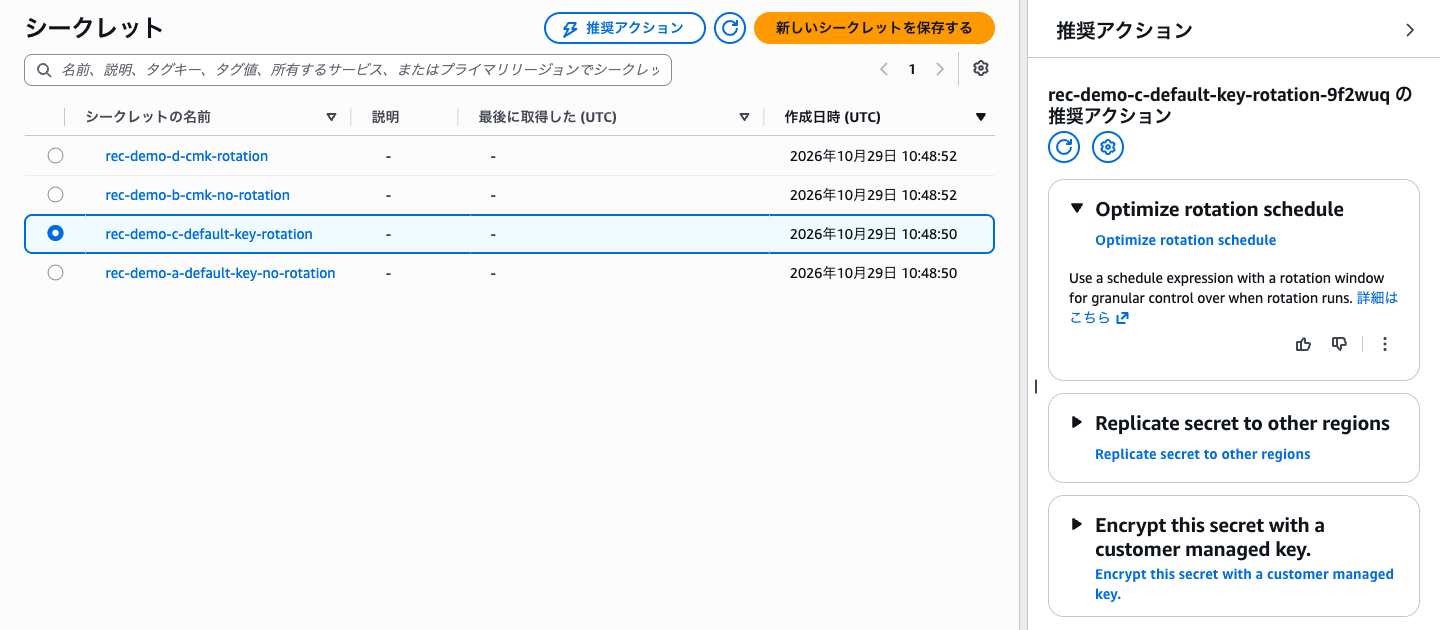Sort by 最後に取得した (UTC) column arrow
The height and width of the screenshot is (630, 1440).
click(744, 118)
